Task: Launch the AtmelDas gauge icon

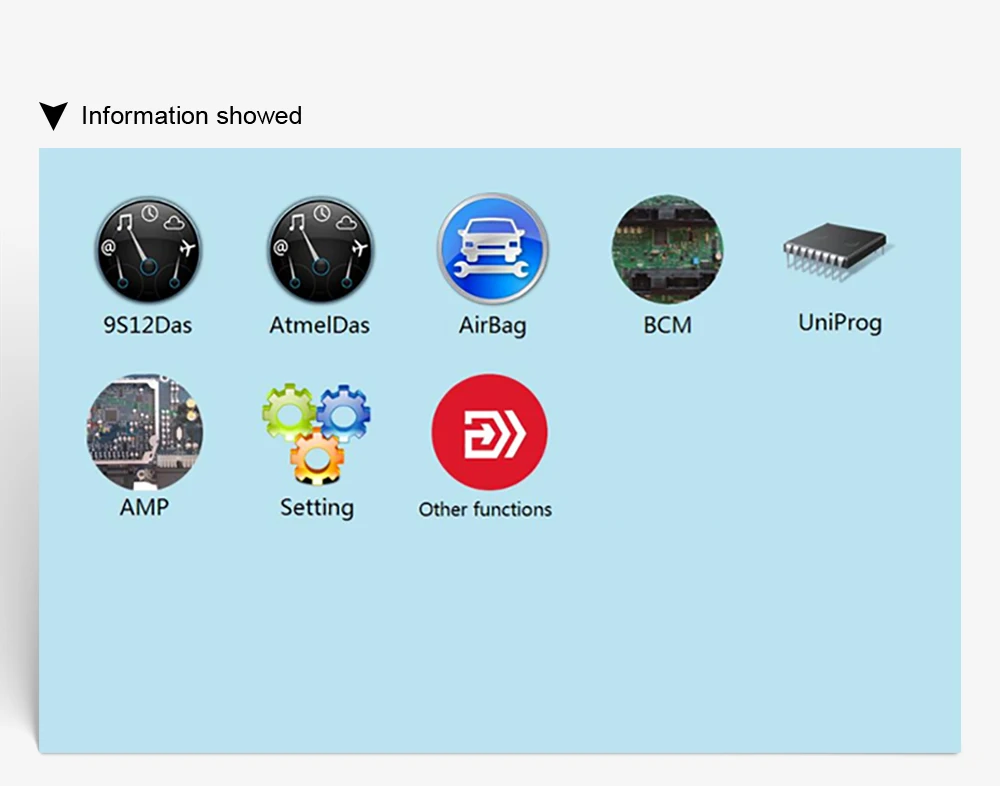Action: click(320, 249)
